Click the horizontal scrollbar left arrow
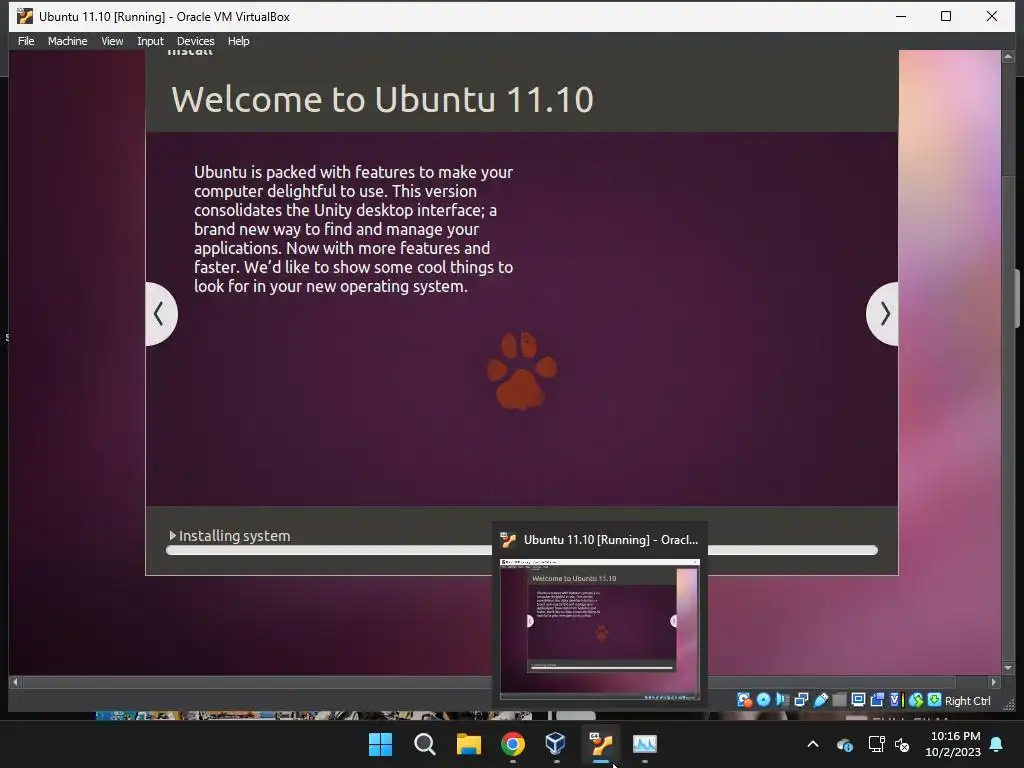 (x=15, y=682)
